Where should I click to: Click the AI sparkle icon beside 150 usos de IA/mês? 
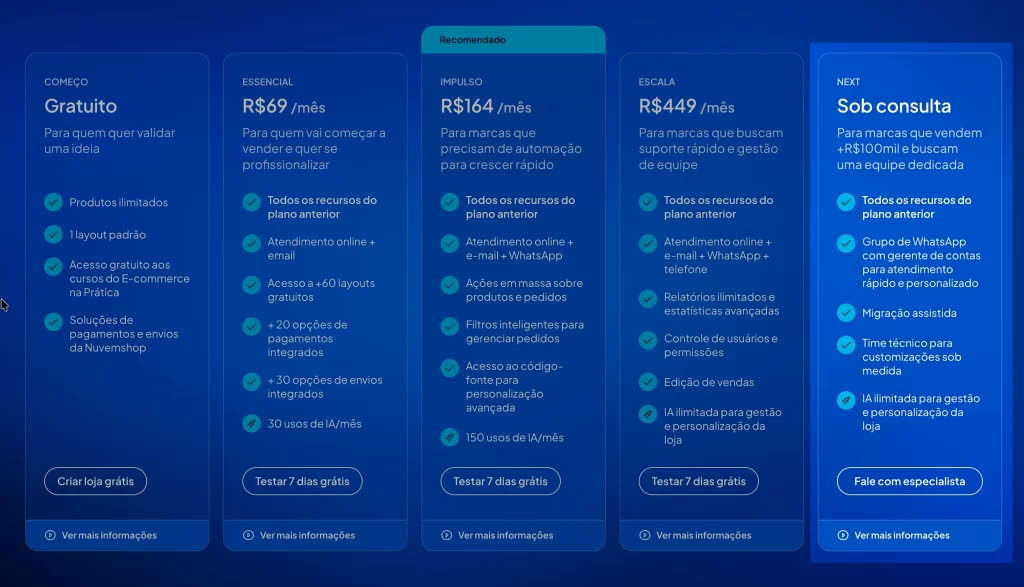tap(449, 437)
